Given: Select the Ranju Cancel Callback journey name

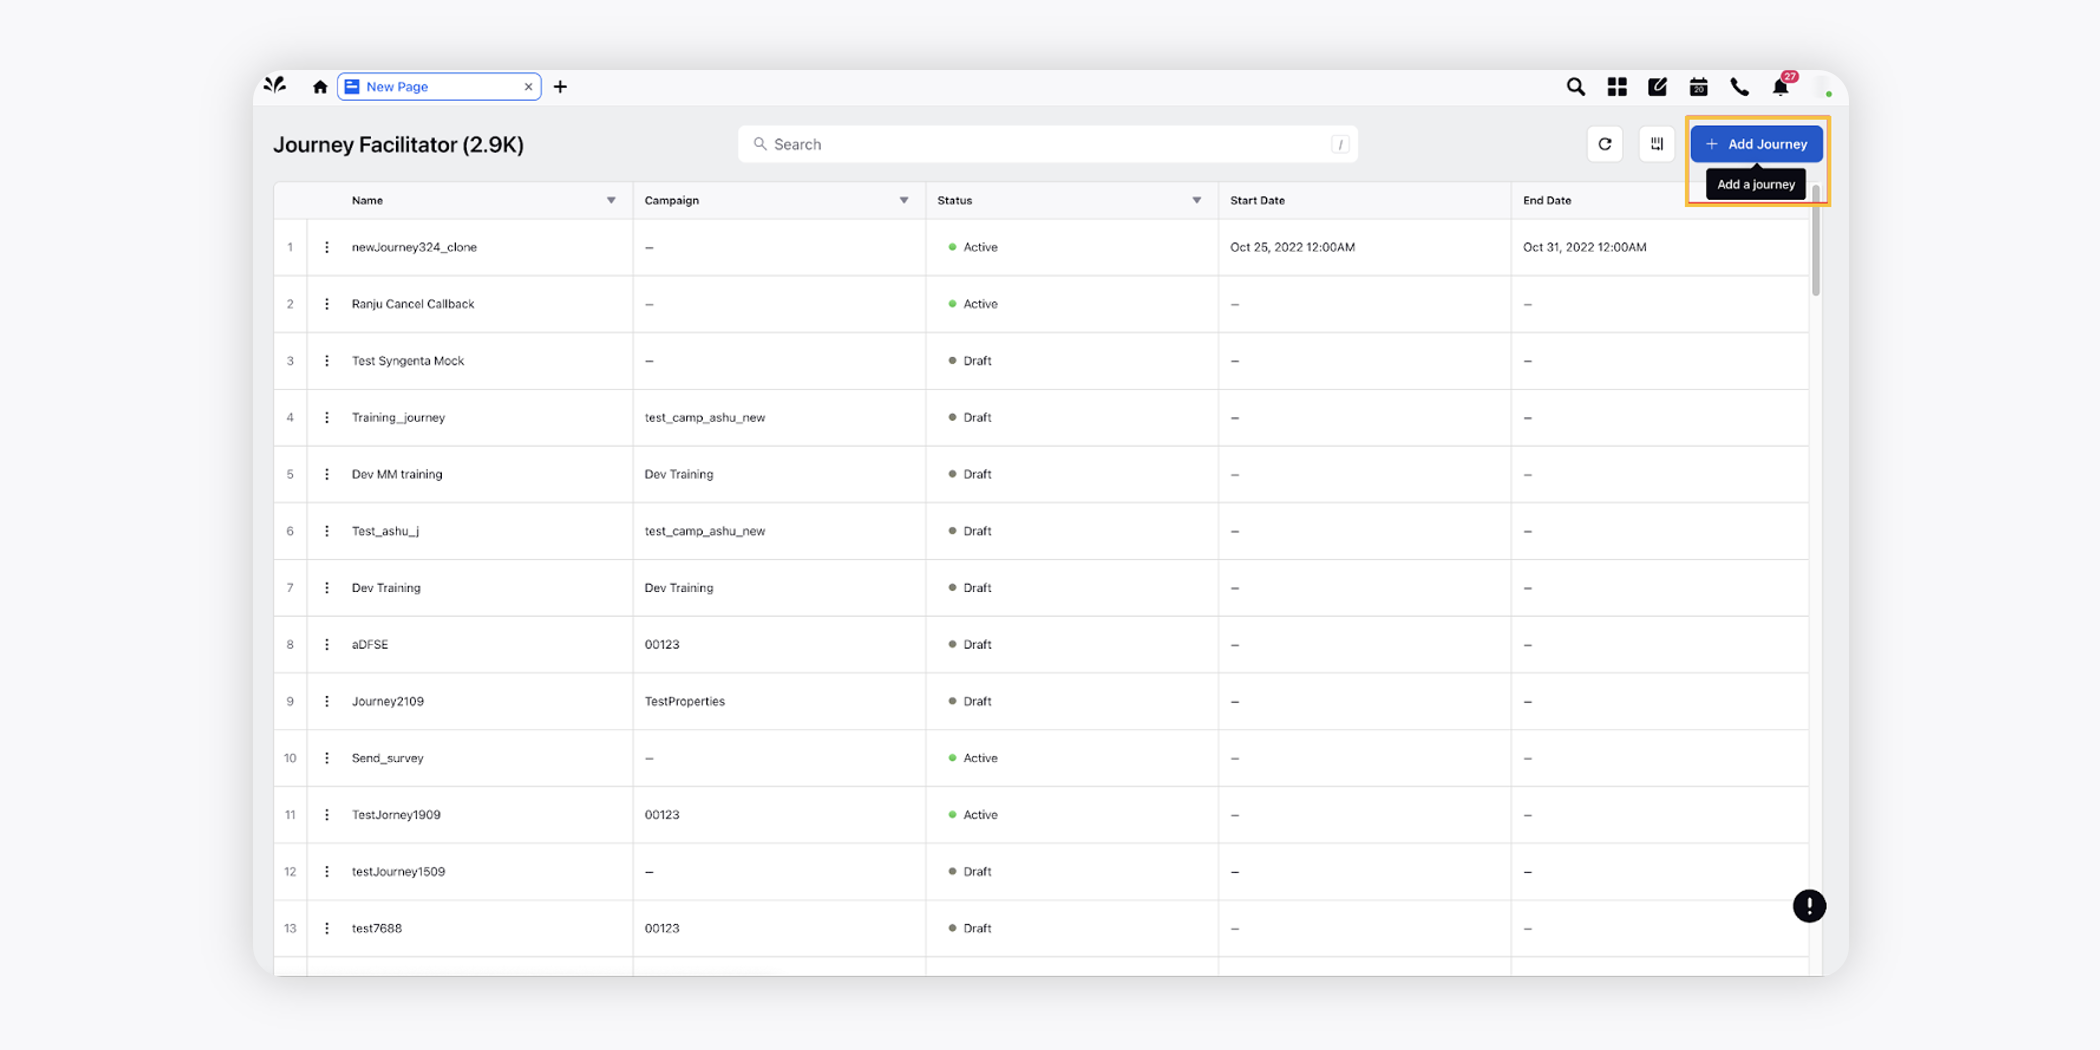Looking at the screenshot, I should (413, 304).
